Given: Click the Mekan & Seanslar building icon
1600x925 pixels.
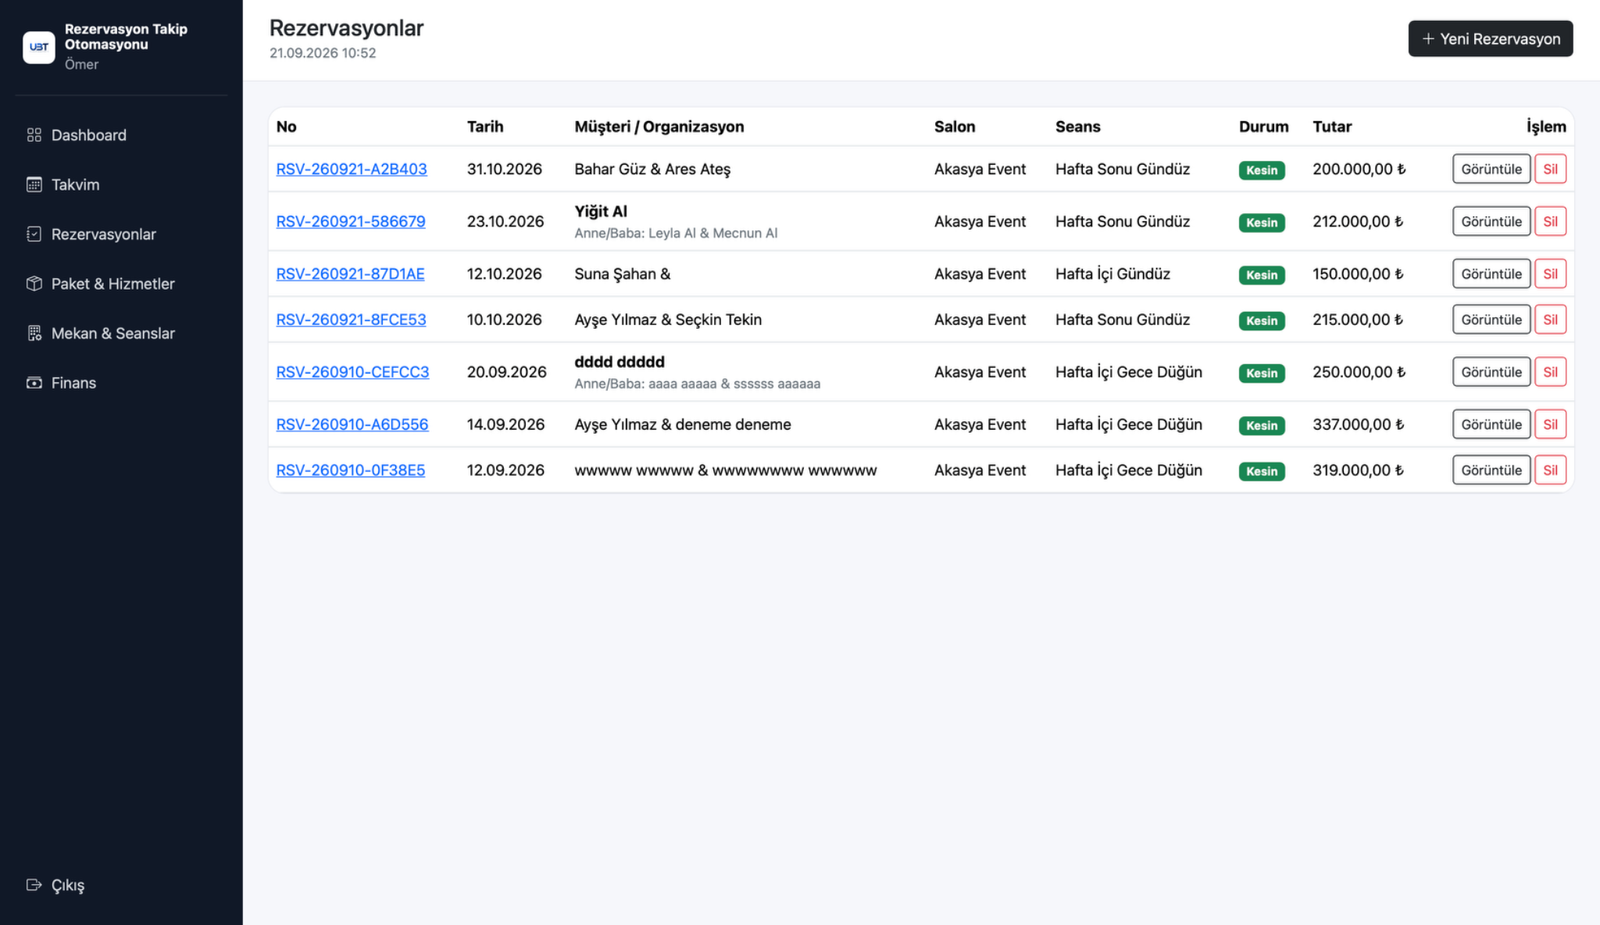Looking at the screenshot, I should tap(34, 333).
